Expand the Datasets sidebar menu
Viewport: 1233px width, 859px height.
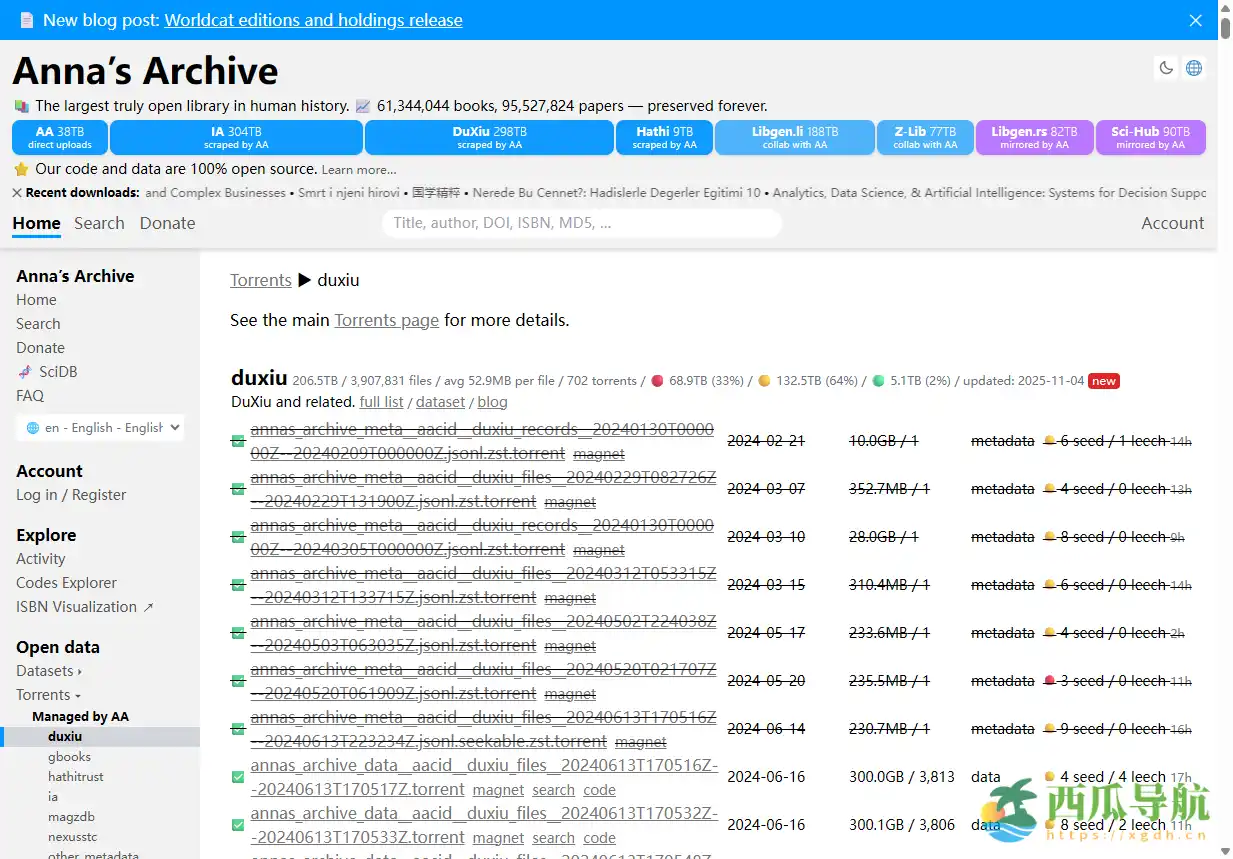pos(49,671)
